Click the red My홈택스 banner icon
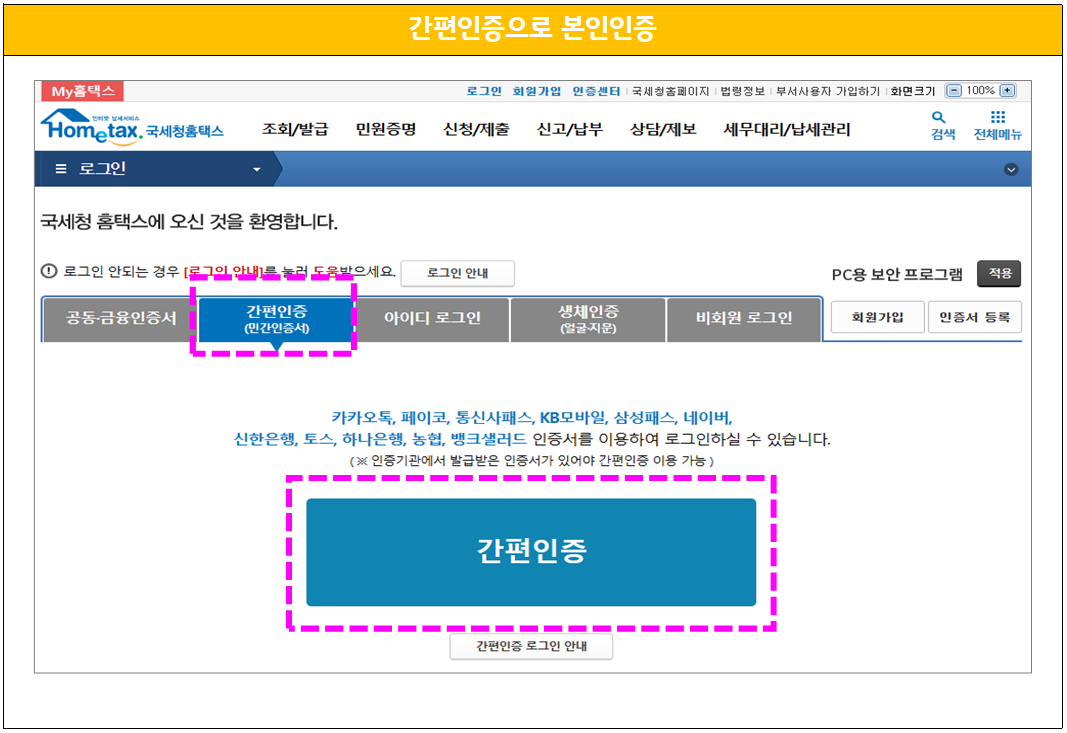Image resolution: width=1067 pixels, height=733 pixels. (80, 91)
